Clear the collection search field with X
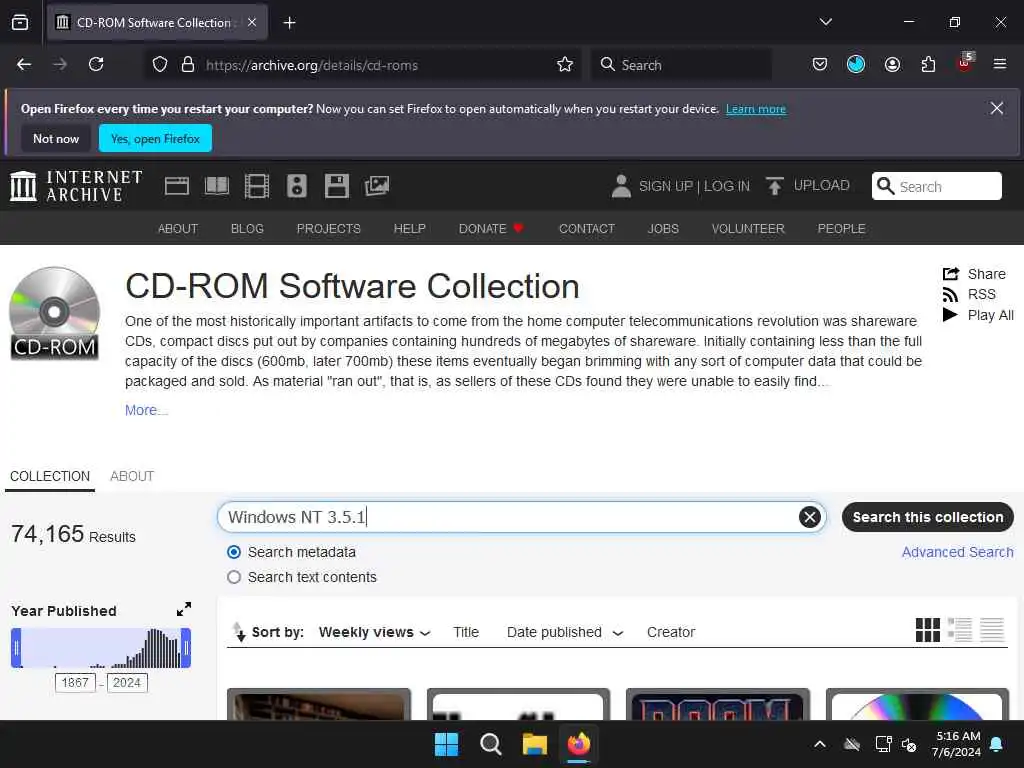This screenshot has height=768, width=1024. pos(809,517)
